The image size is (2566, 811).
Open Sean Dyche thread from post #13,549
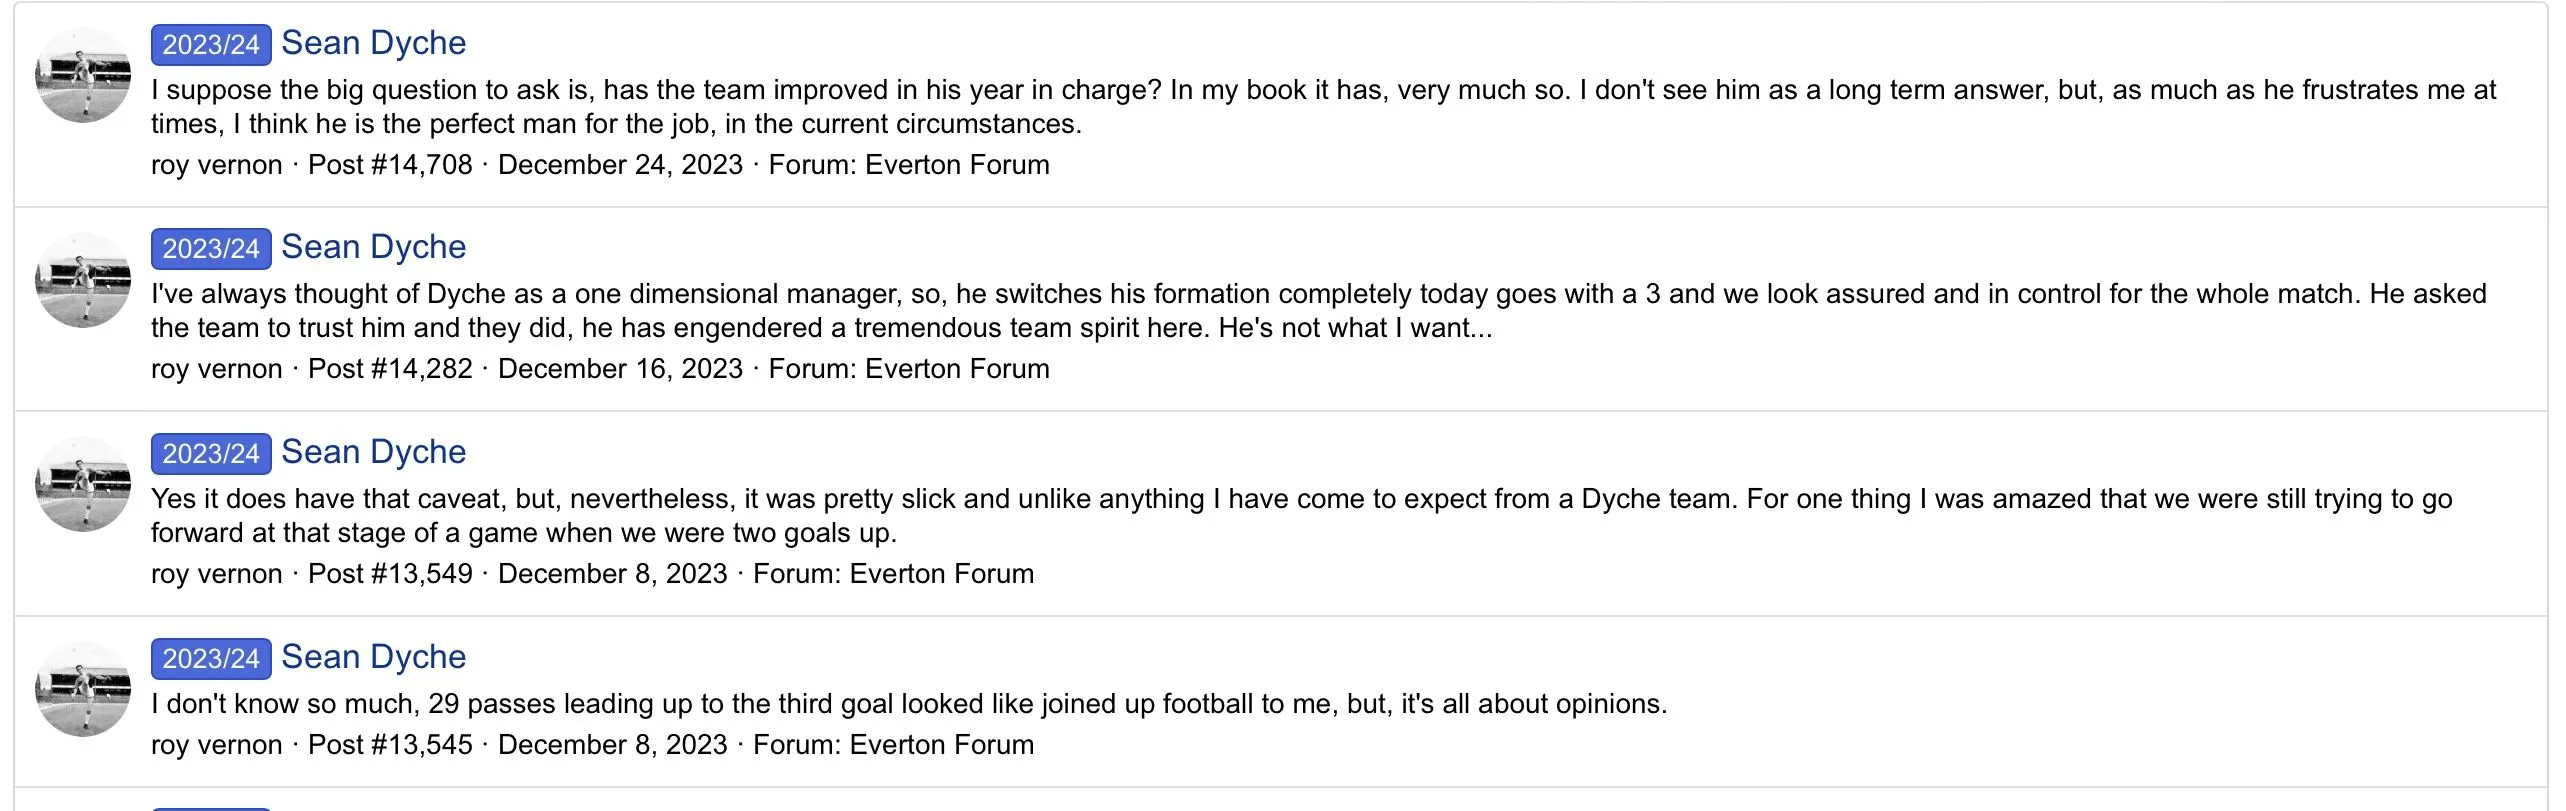click(x=373, y=452)
